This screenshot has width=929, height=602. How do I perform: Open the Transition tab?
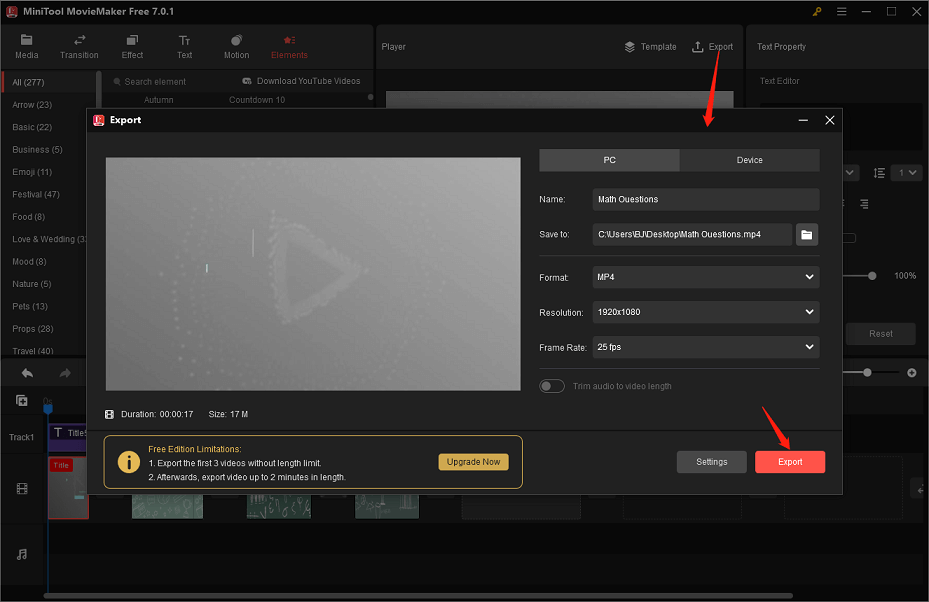(x=79, y=47)
